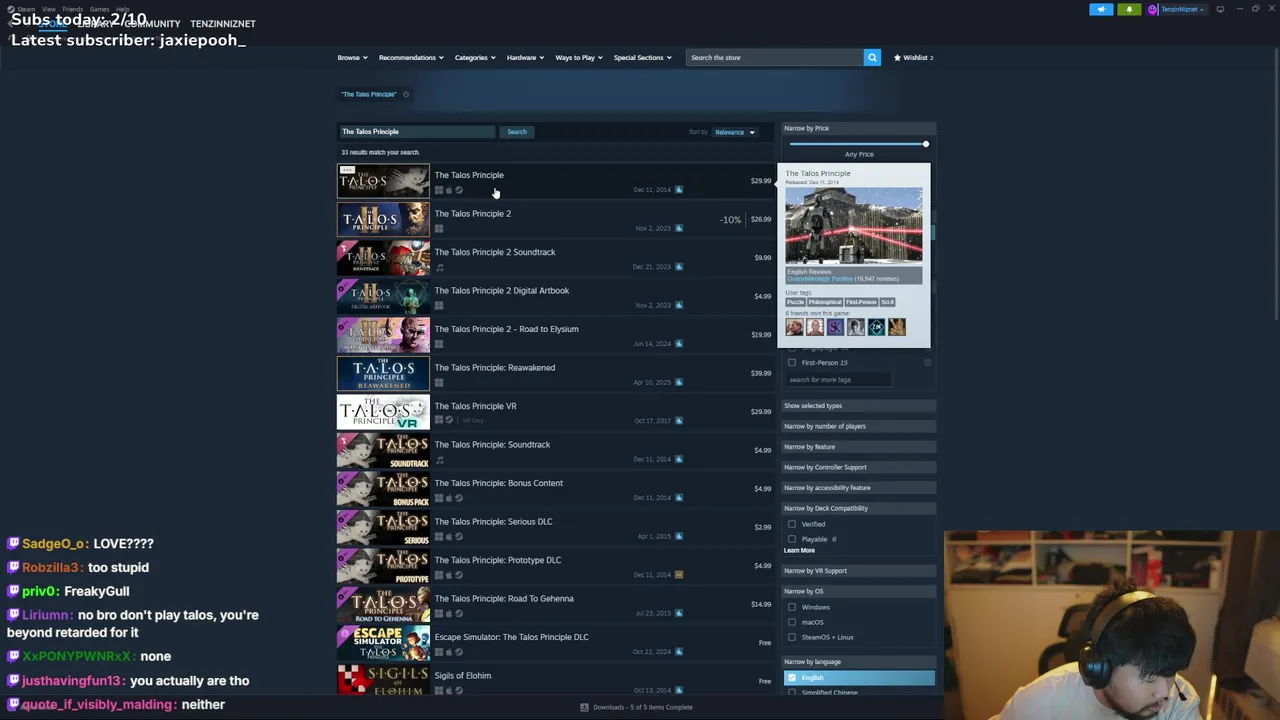The height and width of the screenshot is (720, 1280).
Task: Expand Narrow by number of players
Action: tap(858, 426)
